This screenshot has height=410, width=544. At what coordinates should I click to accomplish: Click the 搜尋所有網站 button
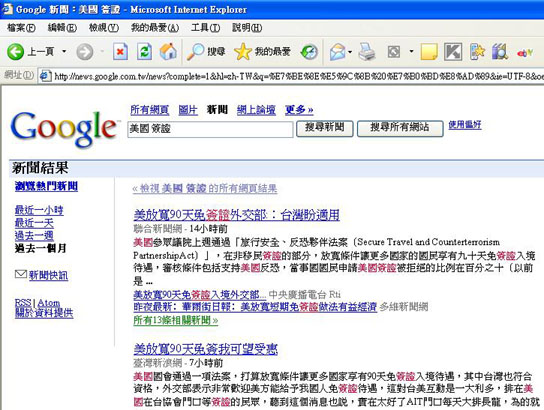click(x=400, y=128)
